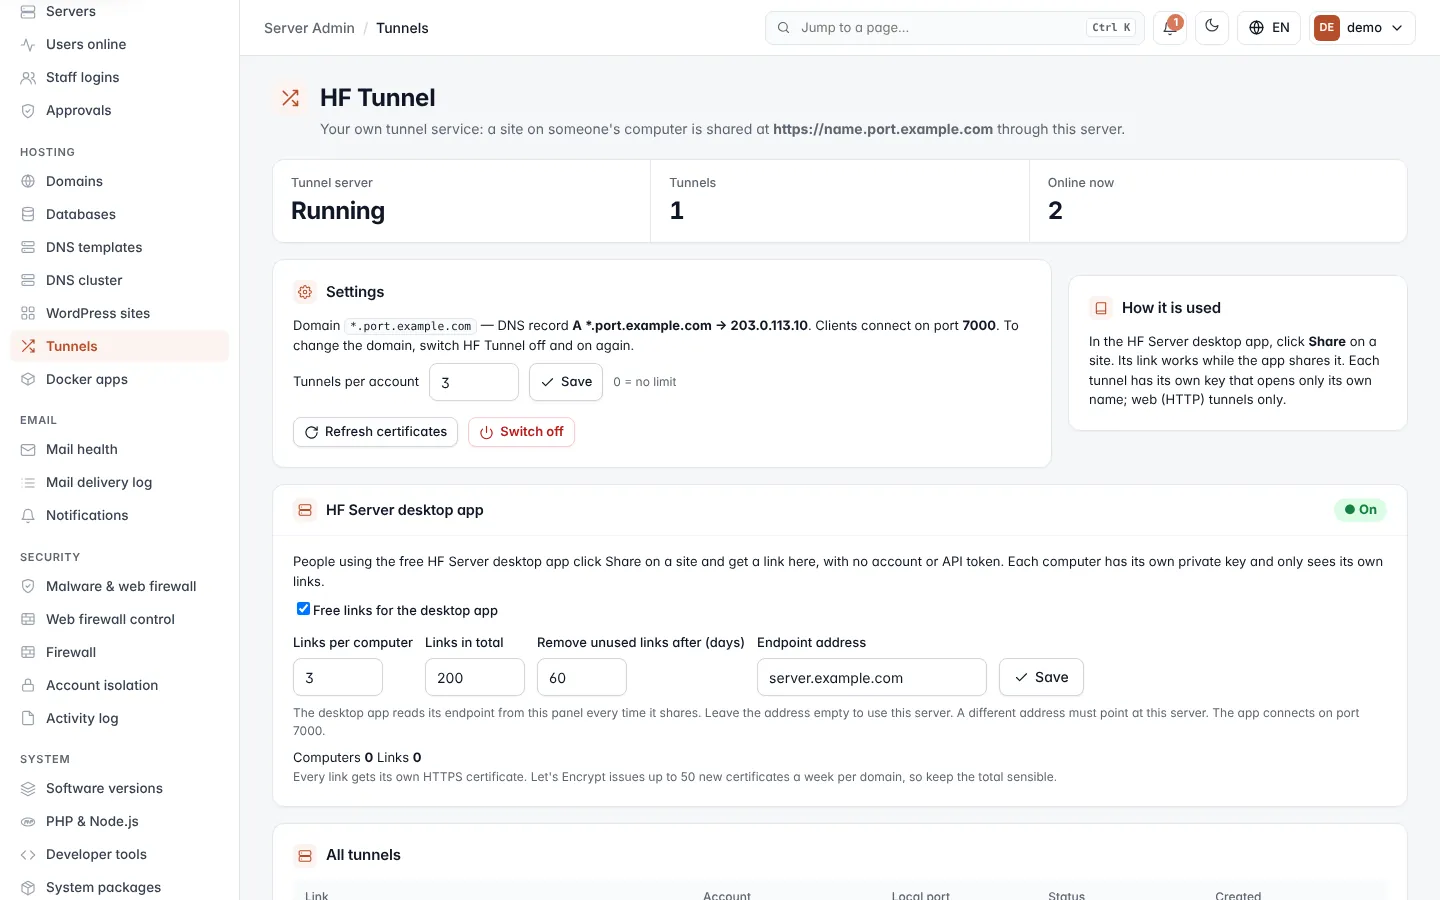The image size is (1440, 900).
Task: Click the Firewall brick icon
Action: 28,653
